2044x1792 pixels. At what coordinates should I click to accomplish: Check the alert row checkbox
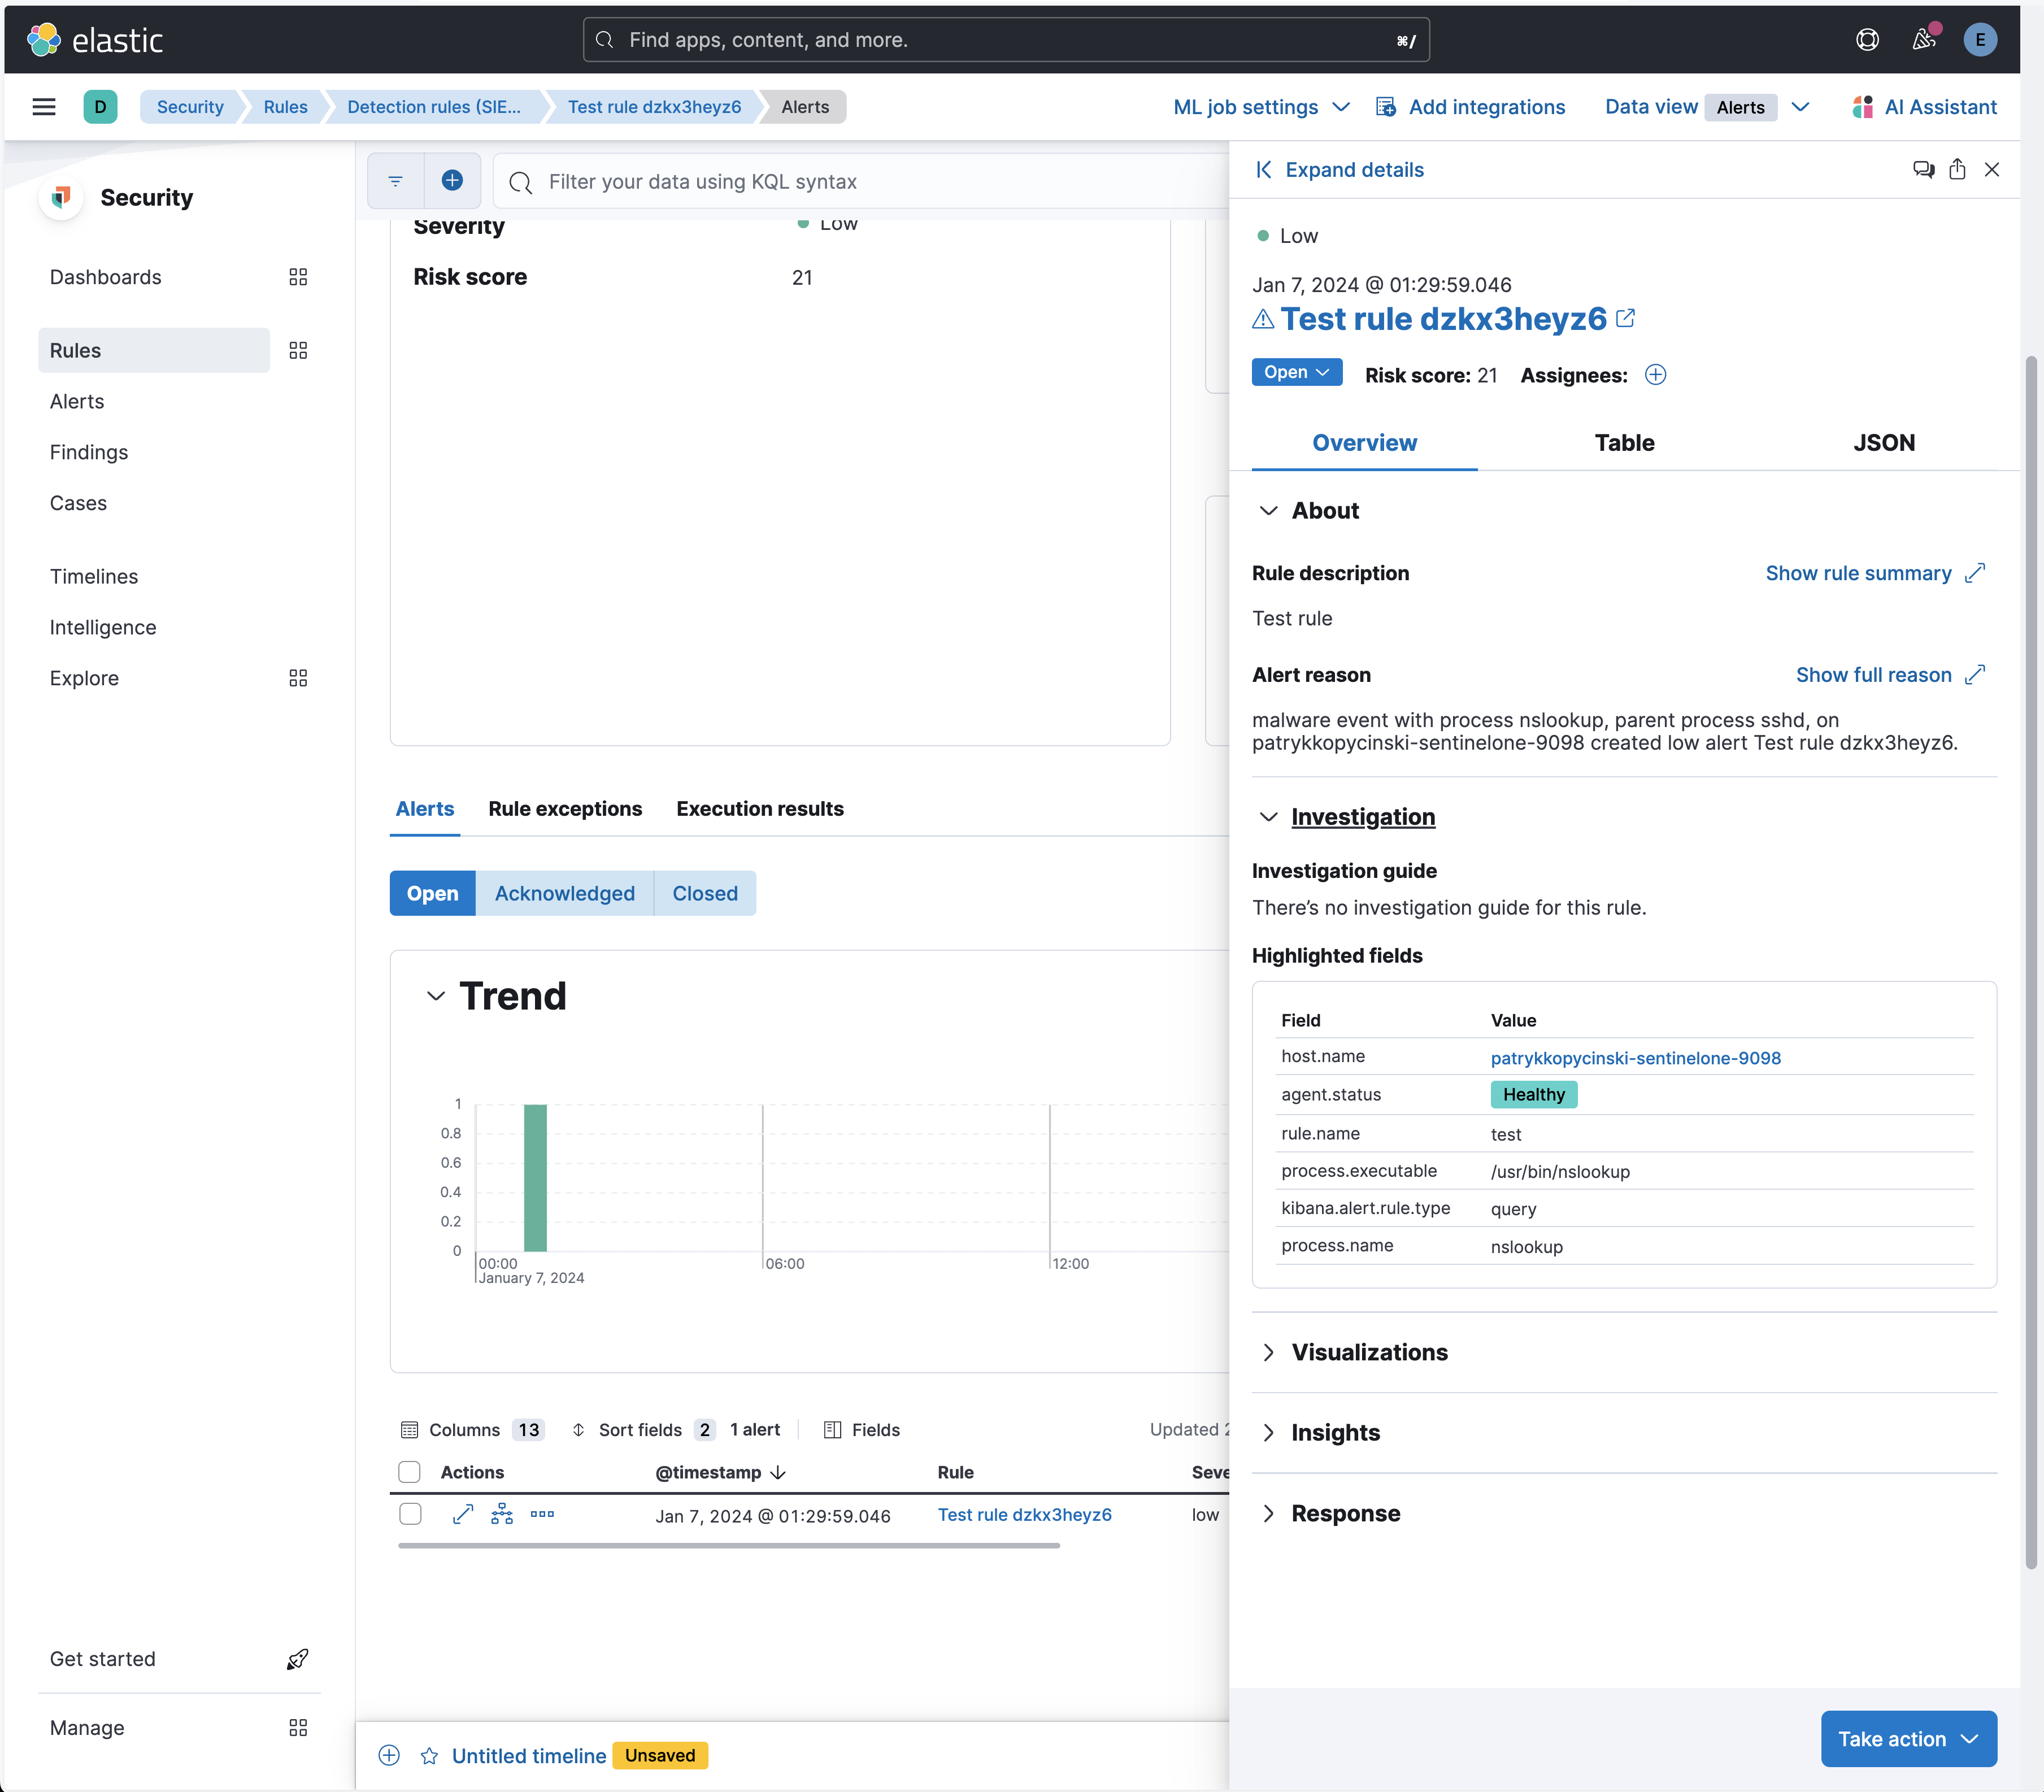(x=409, y=1514)
